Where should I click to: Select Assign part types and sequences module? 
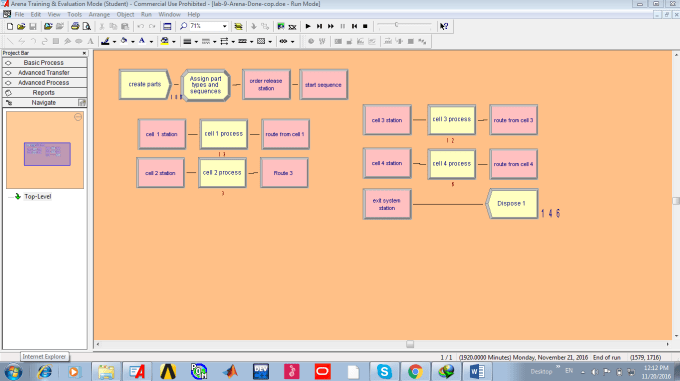click(206, 85)
